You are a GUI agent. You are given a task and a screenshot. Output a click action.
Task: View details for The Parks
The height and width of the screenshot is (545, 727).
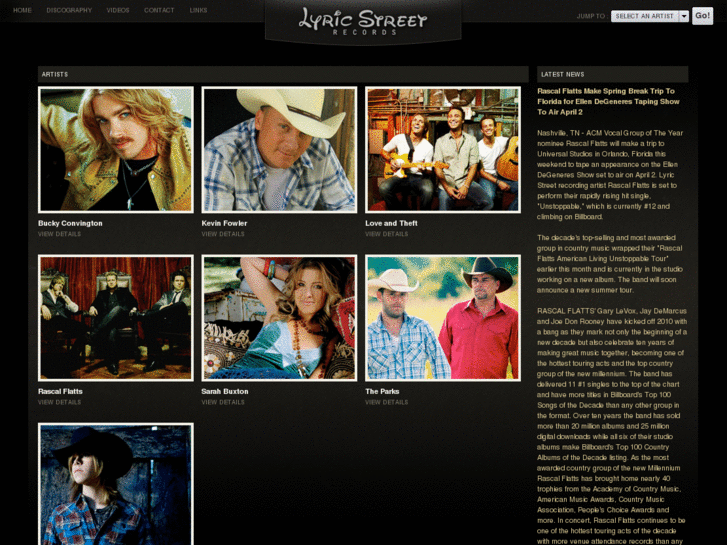coord(387,403)
